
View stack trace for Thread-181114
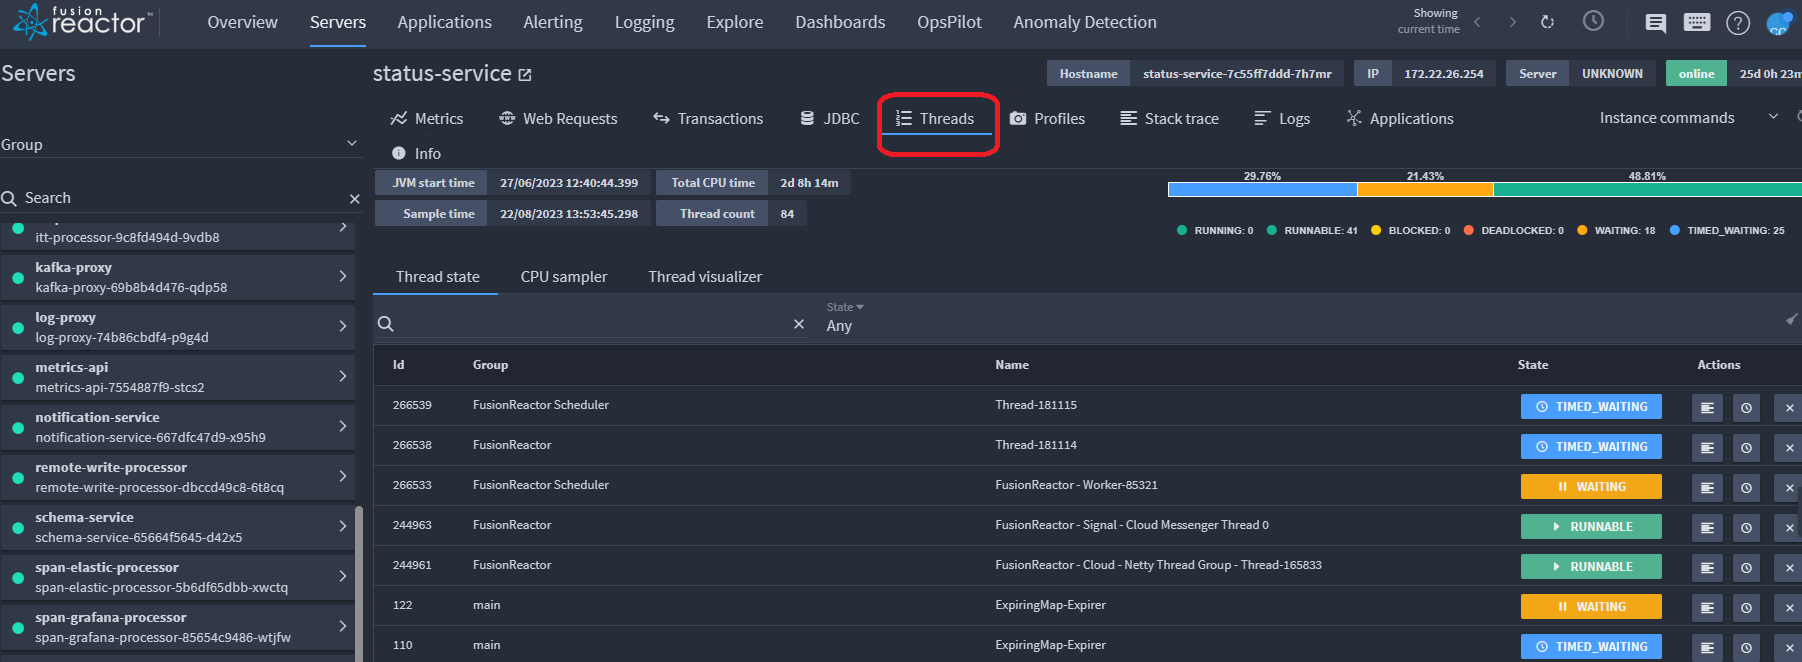[x=1707, y=447]
